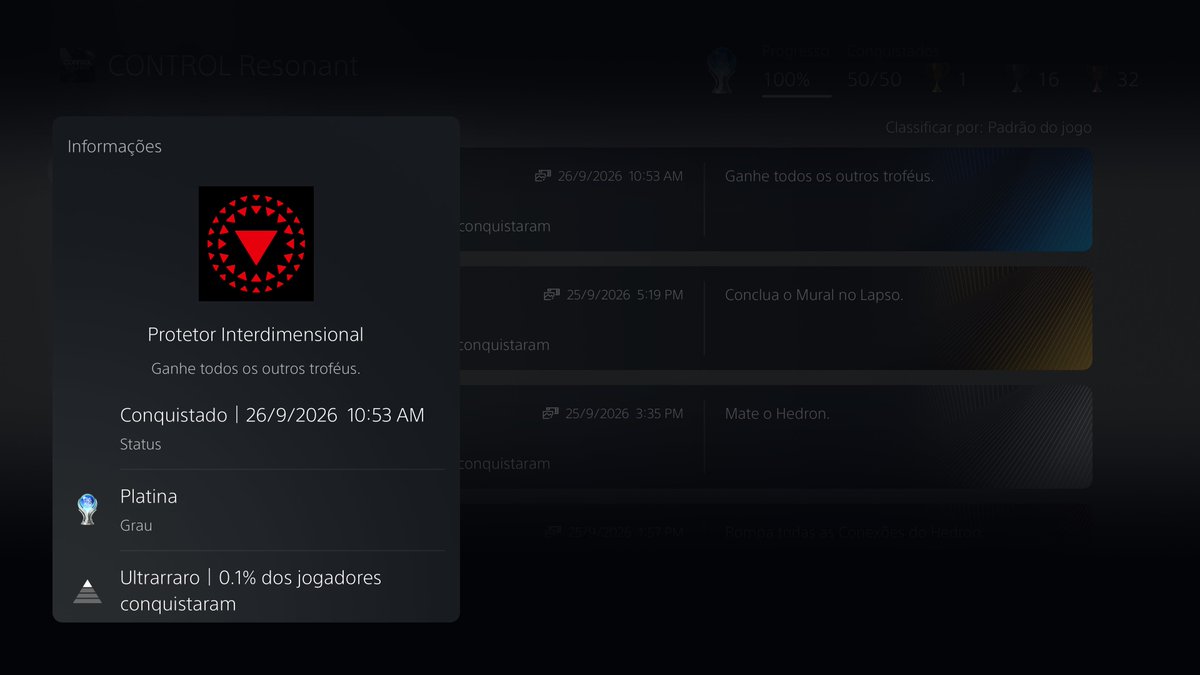1200x675 pixels.
Task: Click the Platina grade text
Action: (x=148, y=496)
